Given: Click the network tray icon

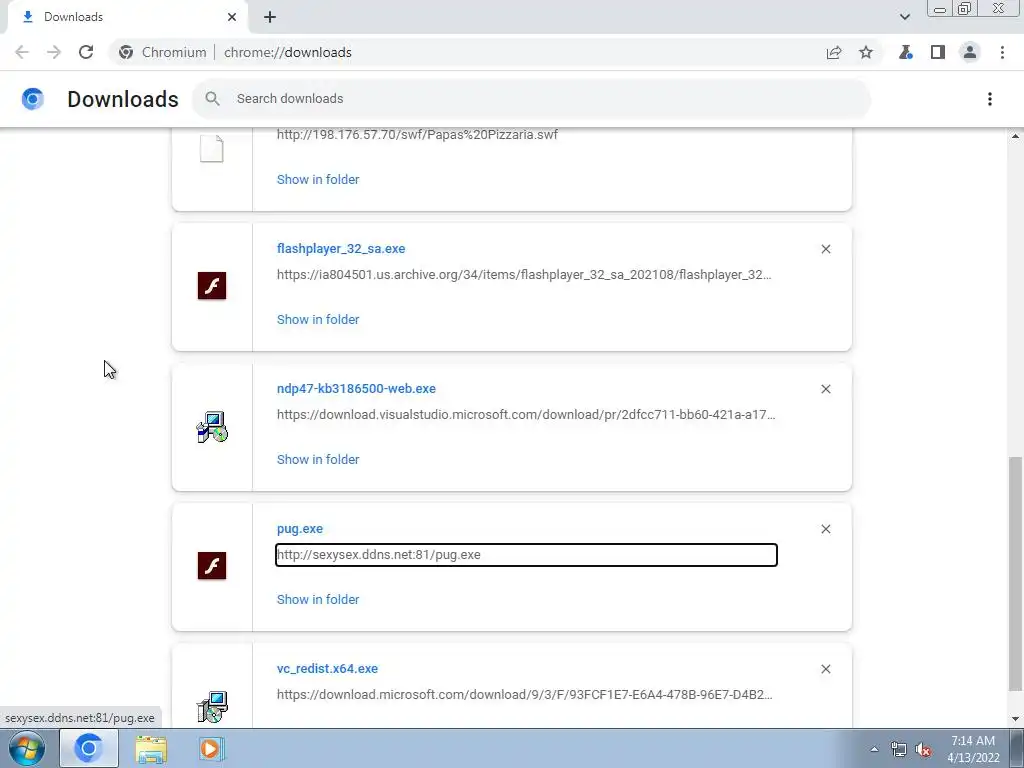Looking at the screenshot, I should (899, 749).
